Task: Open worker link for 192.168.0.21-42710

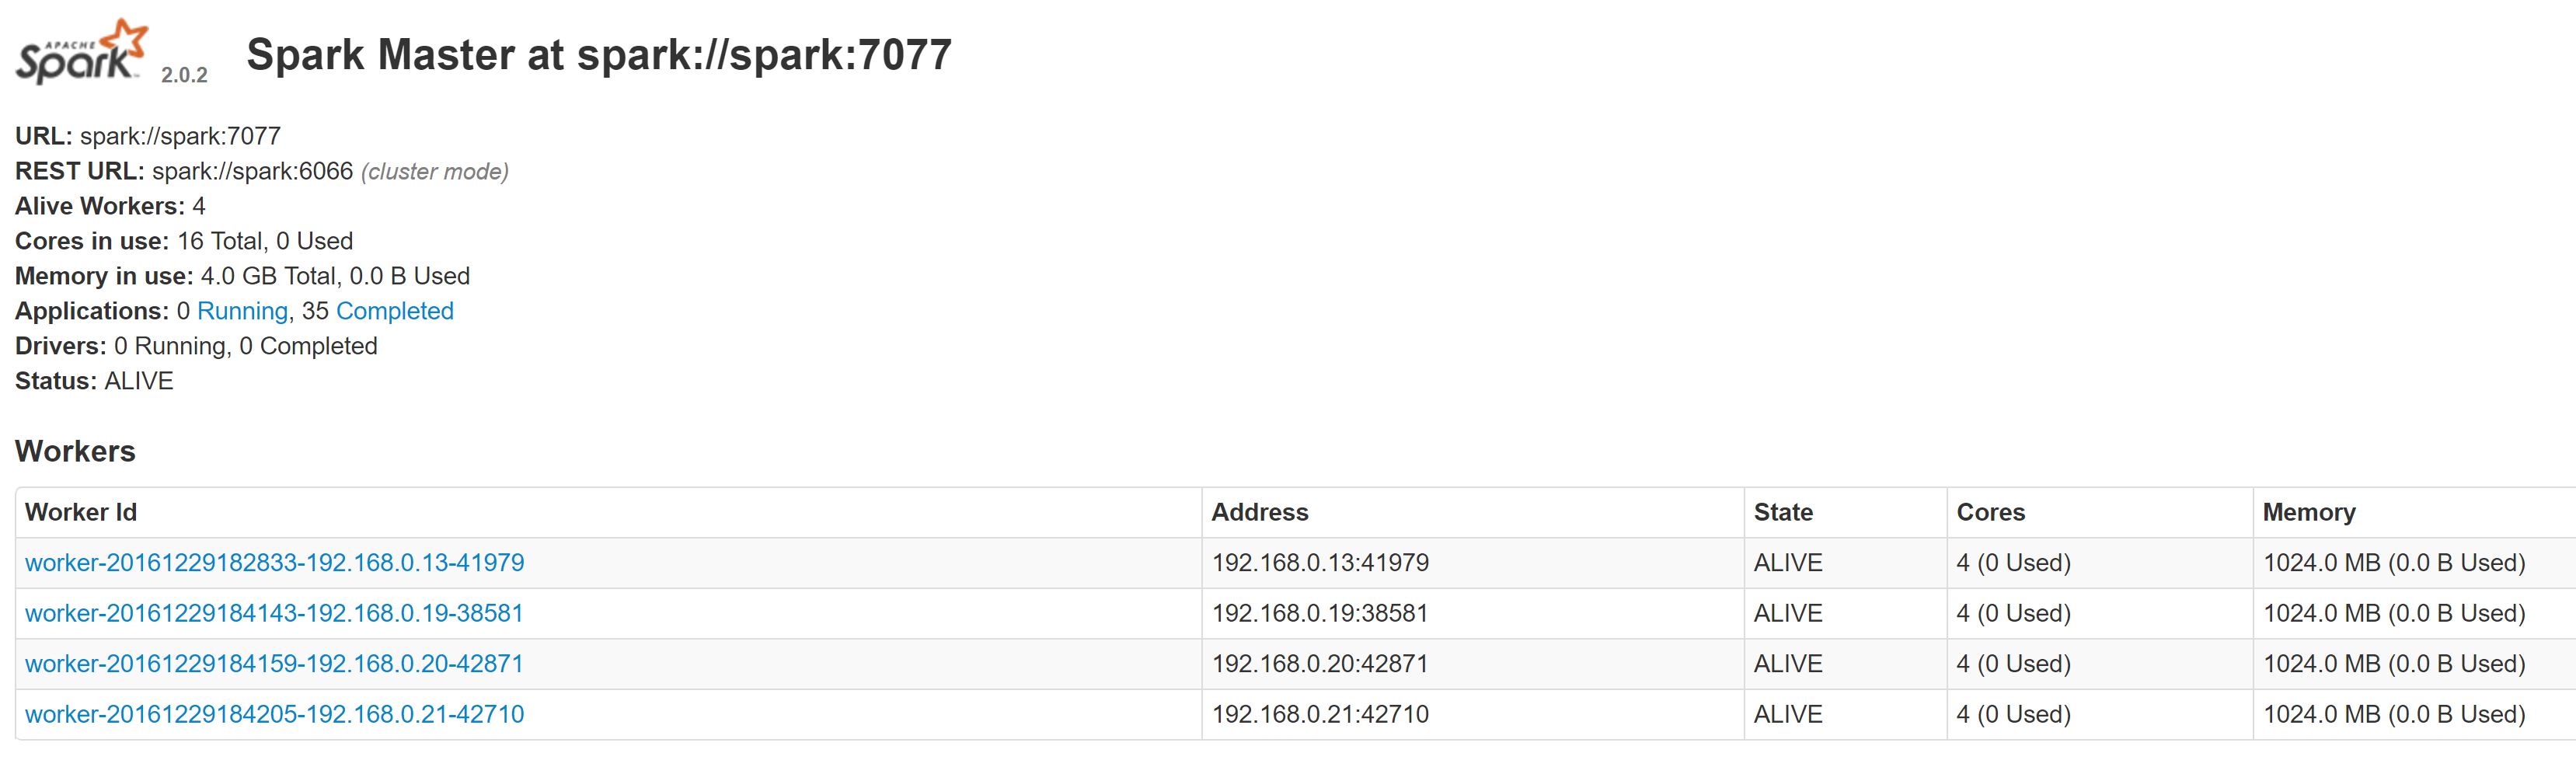Action: (274, 714)
